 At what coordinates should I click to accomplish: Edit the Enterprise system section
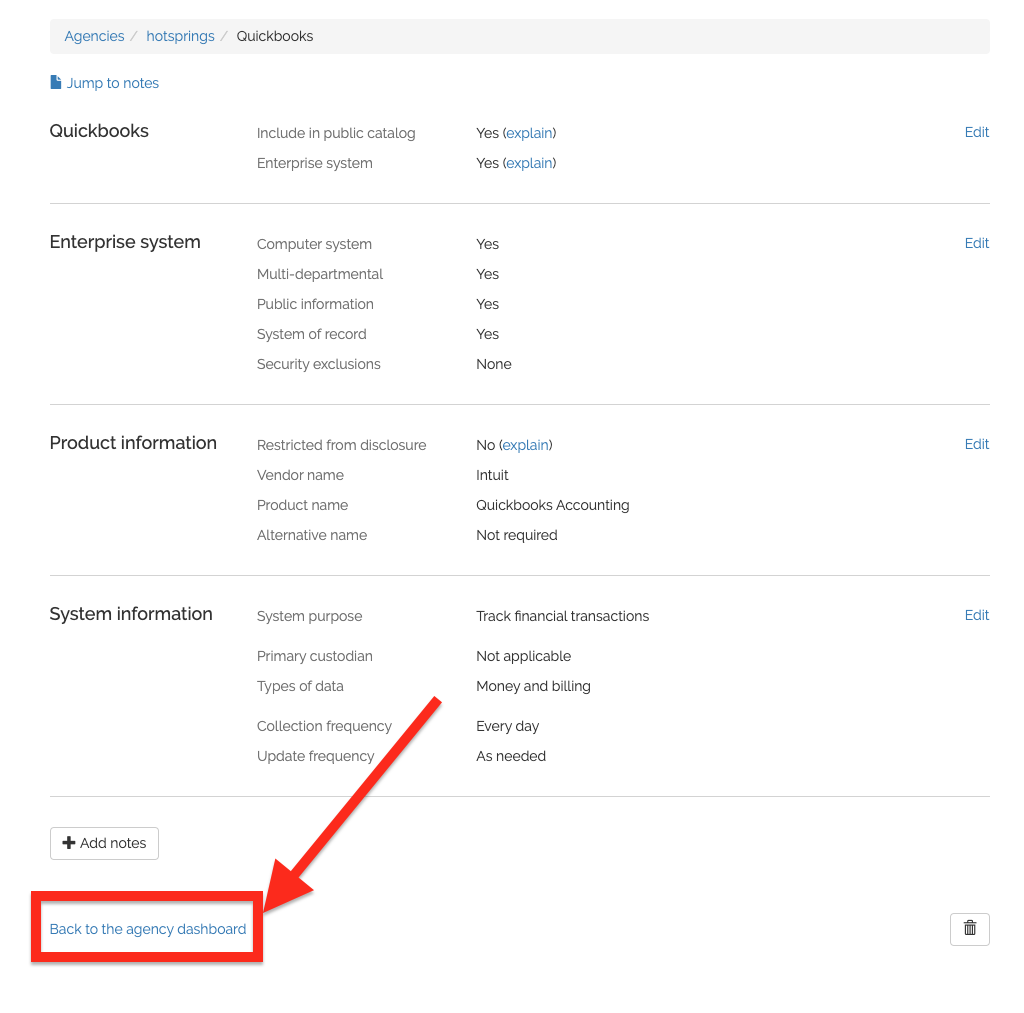(x=976, y=243)
